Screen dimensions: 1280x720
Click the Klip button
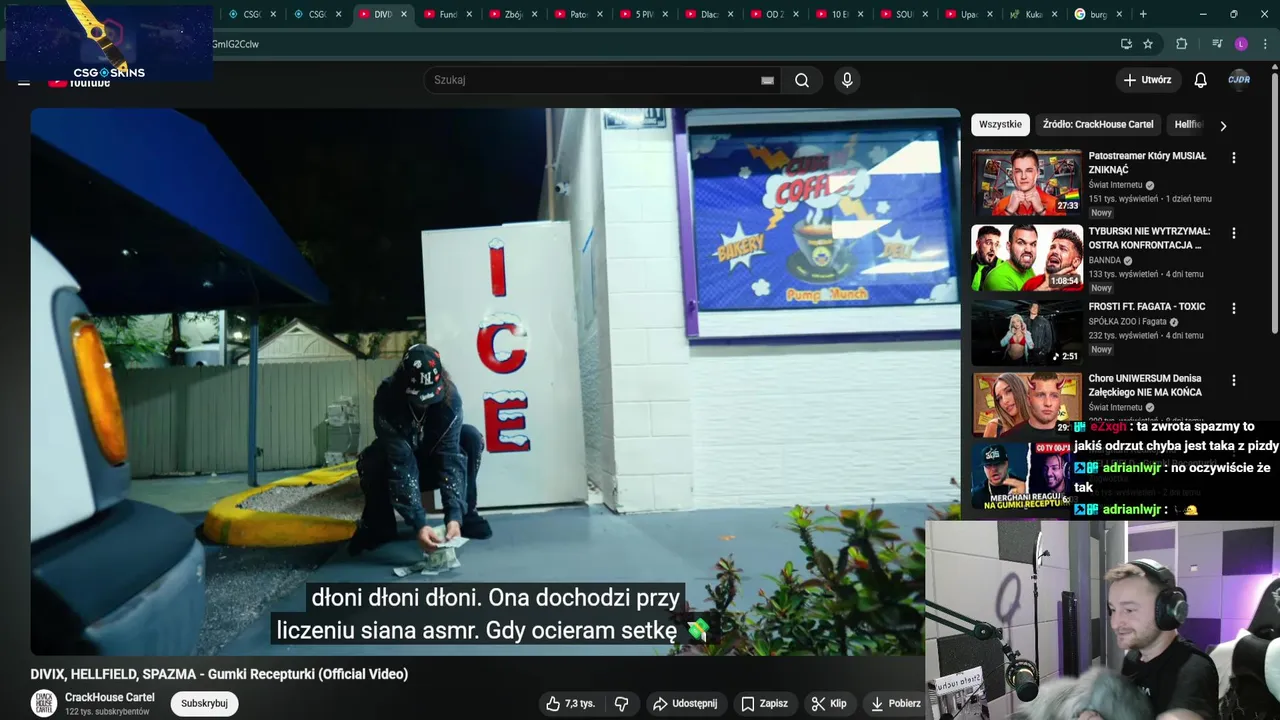829,704
